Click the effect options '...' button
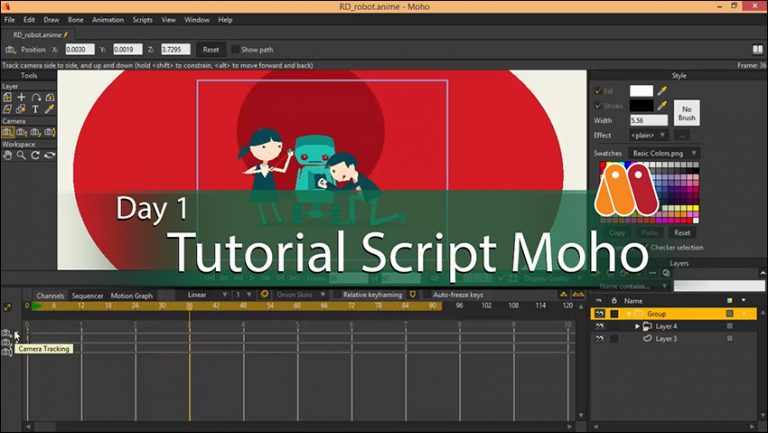768x433 pixels. click(x=682, y=135)
